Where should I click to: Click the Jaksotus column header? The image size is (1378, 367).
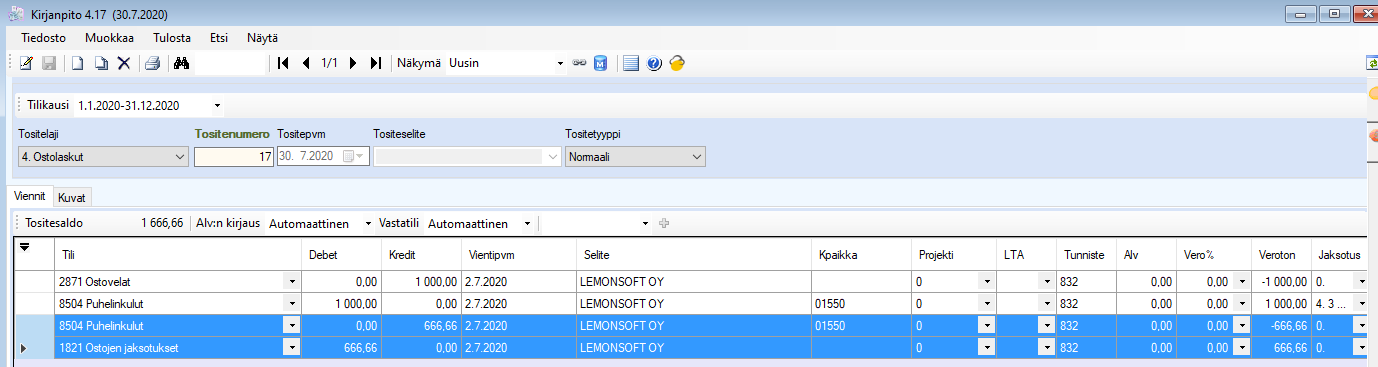(x=1340, y=254)
